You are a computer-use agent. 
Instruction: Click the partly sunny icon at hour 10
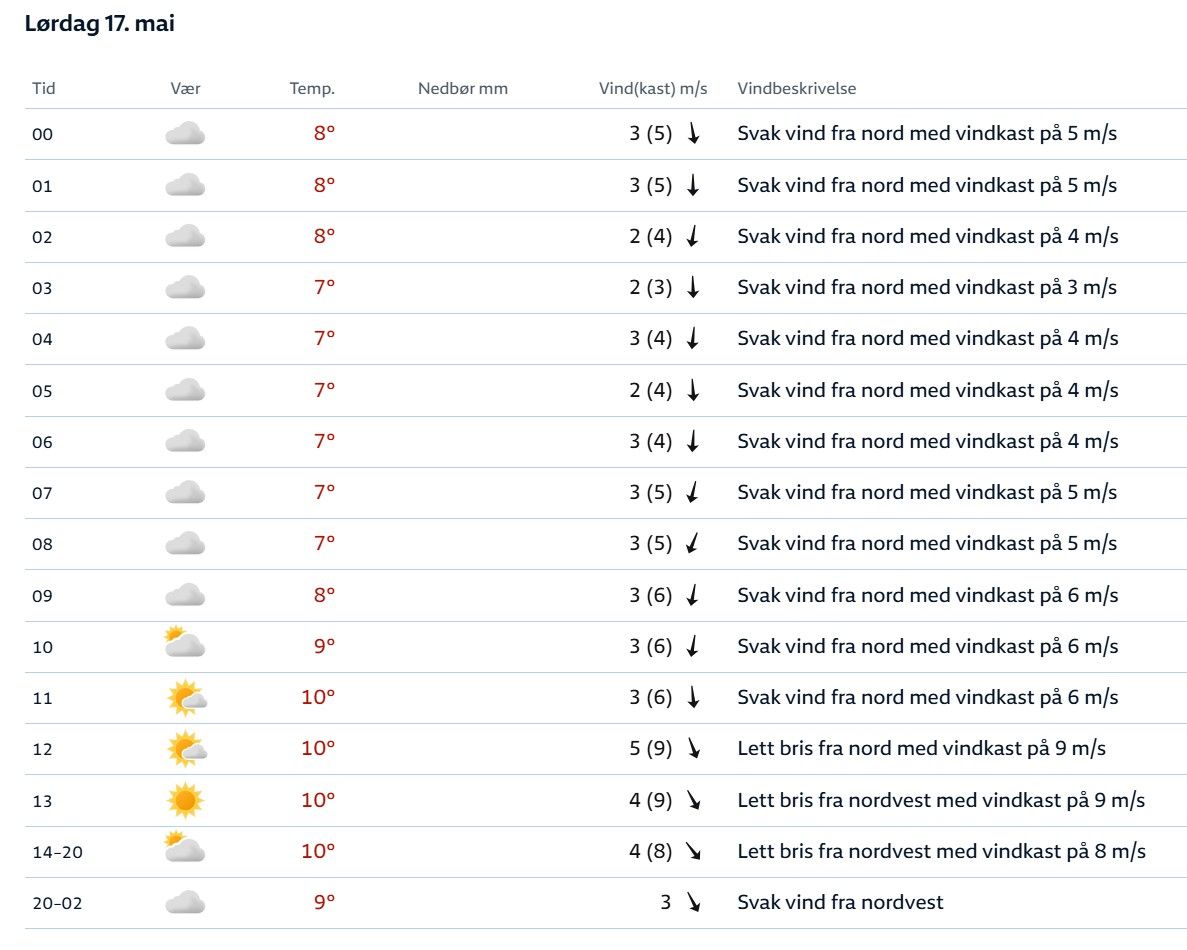[185, 646]
